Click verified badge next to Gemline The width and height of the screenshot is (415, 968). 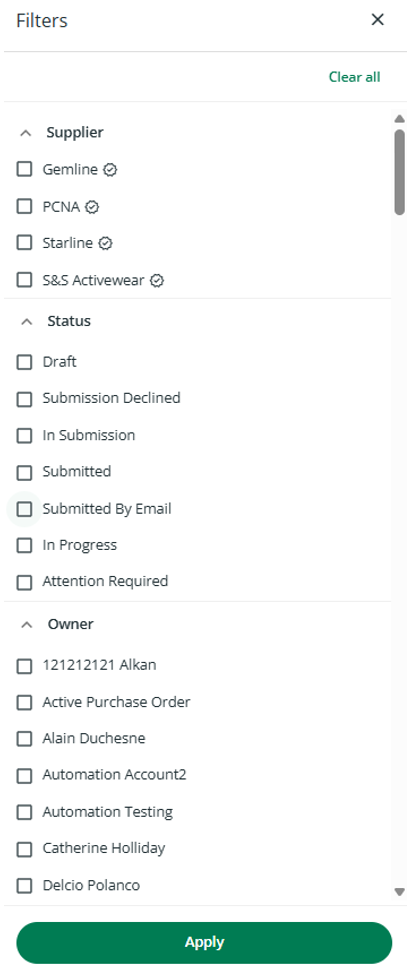(x=110, y=170)
